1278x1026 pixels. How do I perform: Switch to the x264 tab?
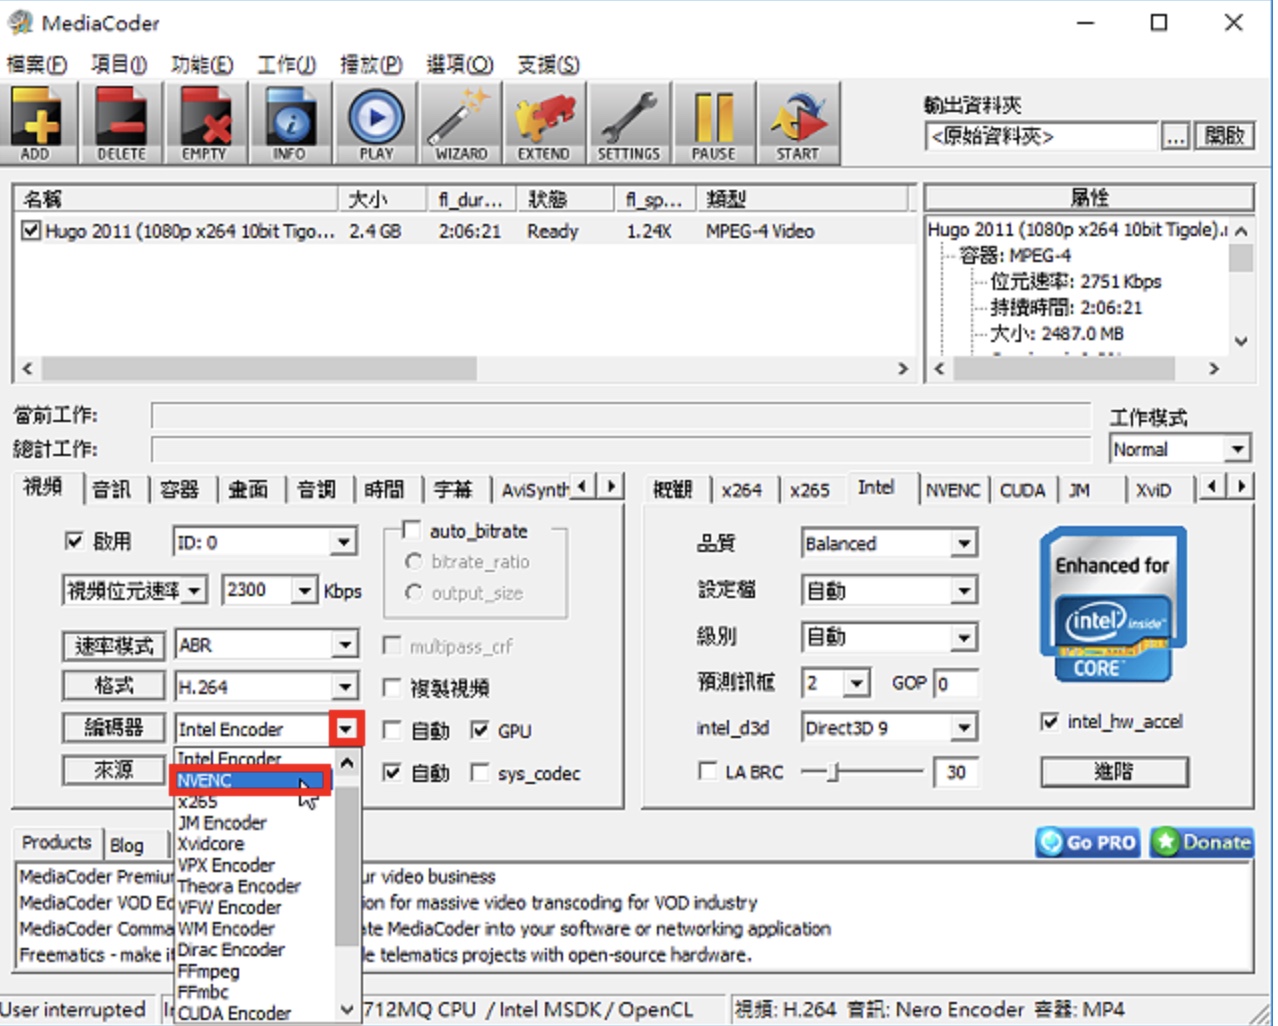(742, 490)
